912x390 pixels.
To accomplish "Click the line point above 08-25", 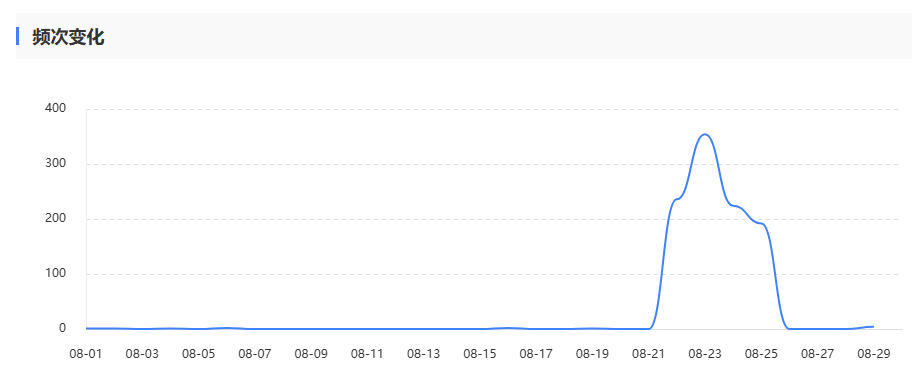I will pos(761,224).
